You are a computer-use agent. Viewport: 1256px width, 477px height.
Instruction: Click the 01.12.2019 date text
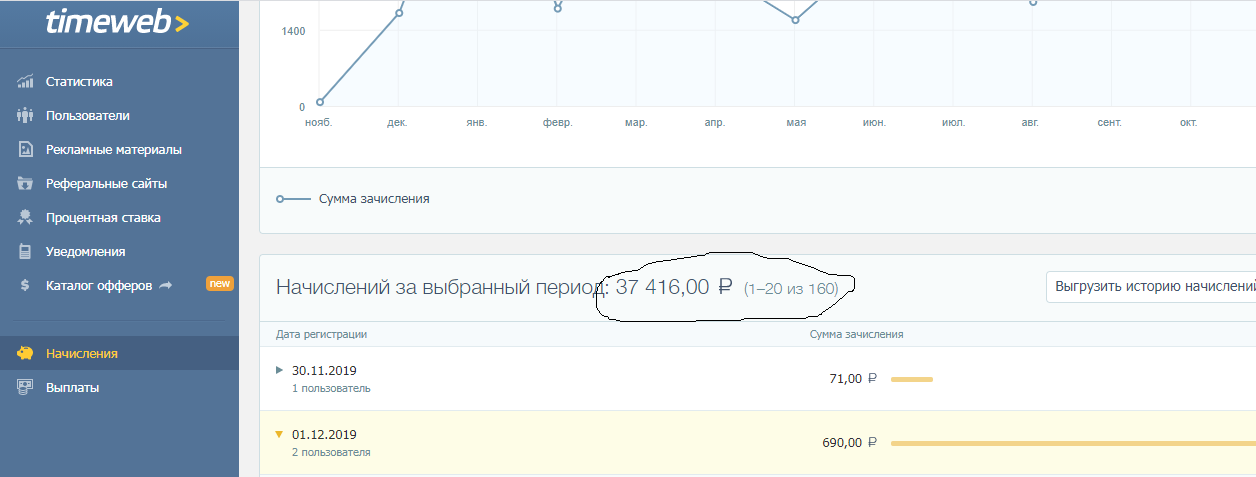(324, 434)
